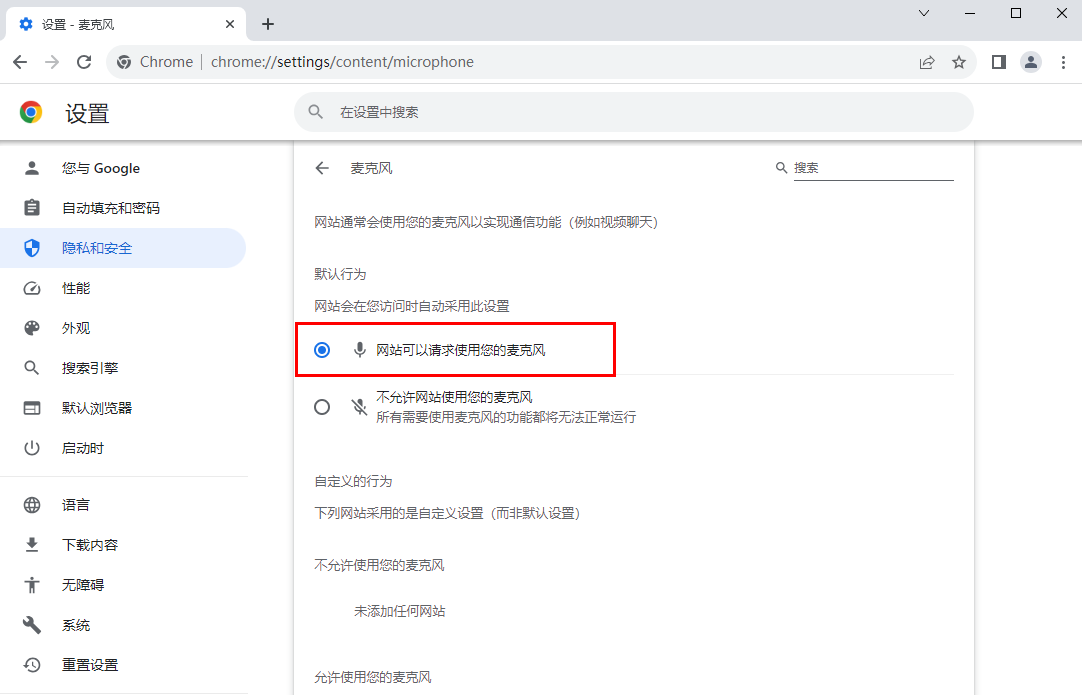The width and height of the screenshot is (1082, 695).
Task: Go back using the browser back arrow
Action: (20, 62)
